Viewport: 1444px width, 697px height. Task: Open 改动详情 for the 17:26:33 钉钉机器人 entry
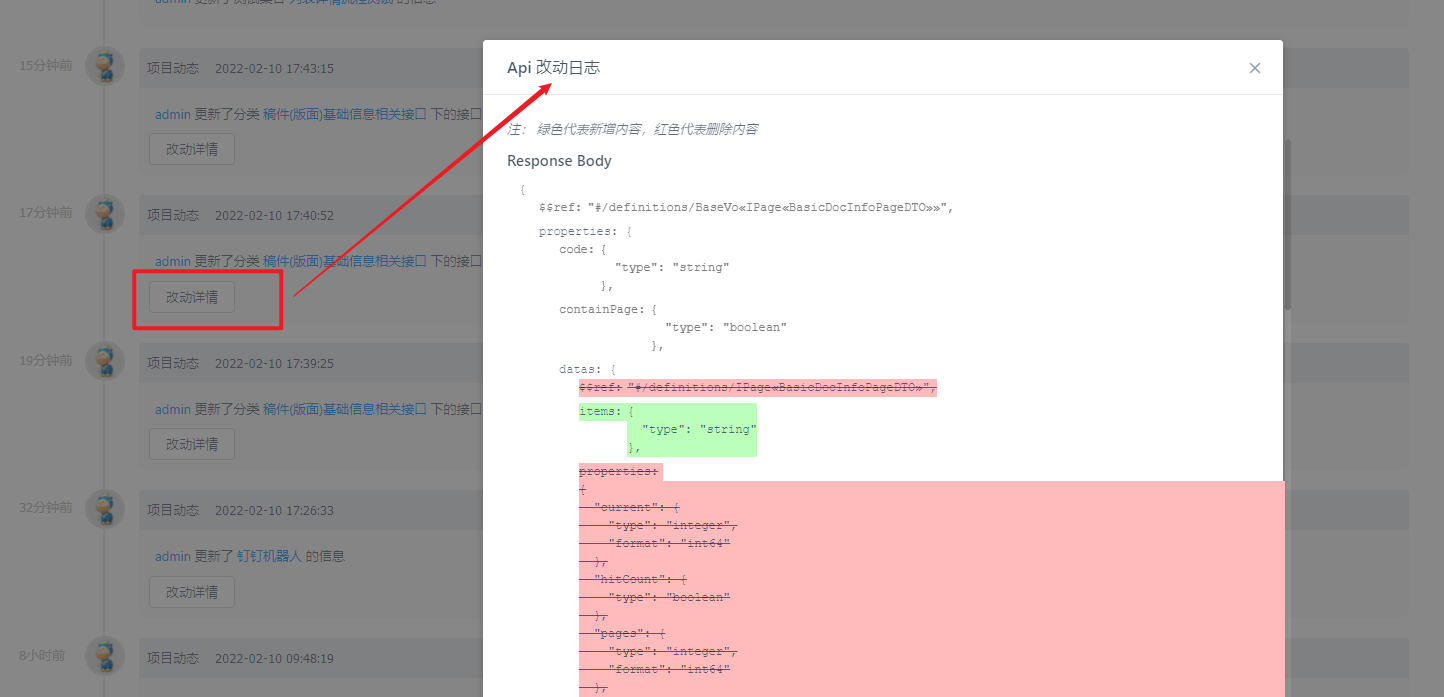tap(192, 592)
